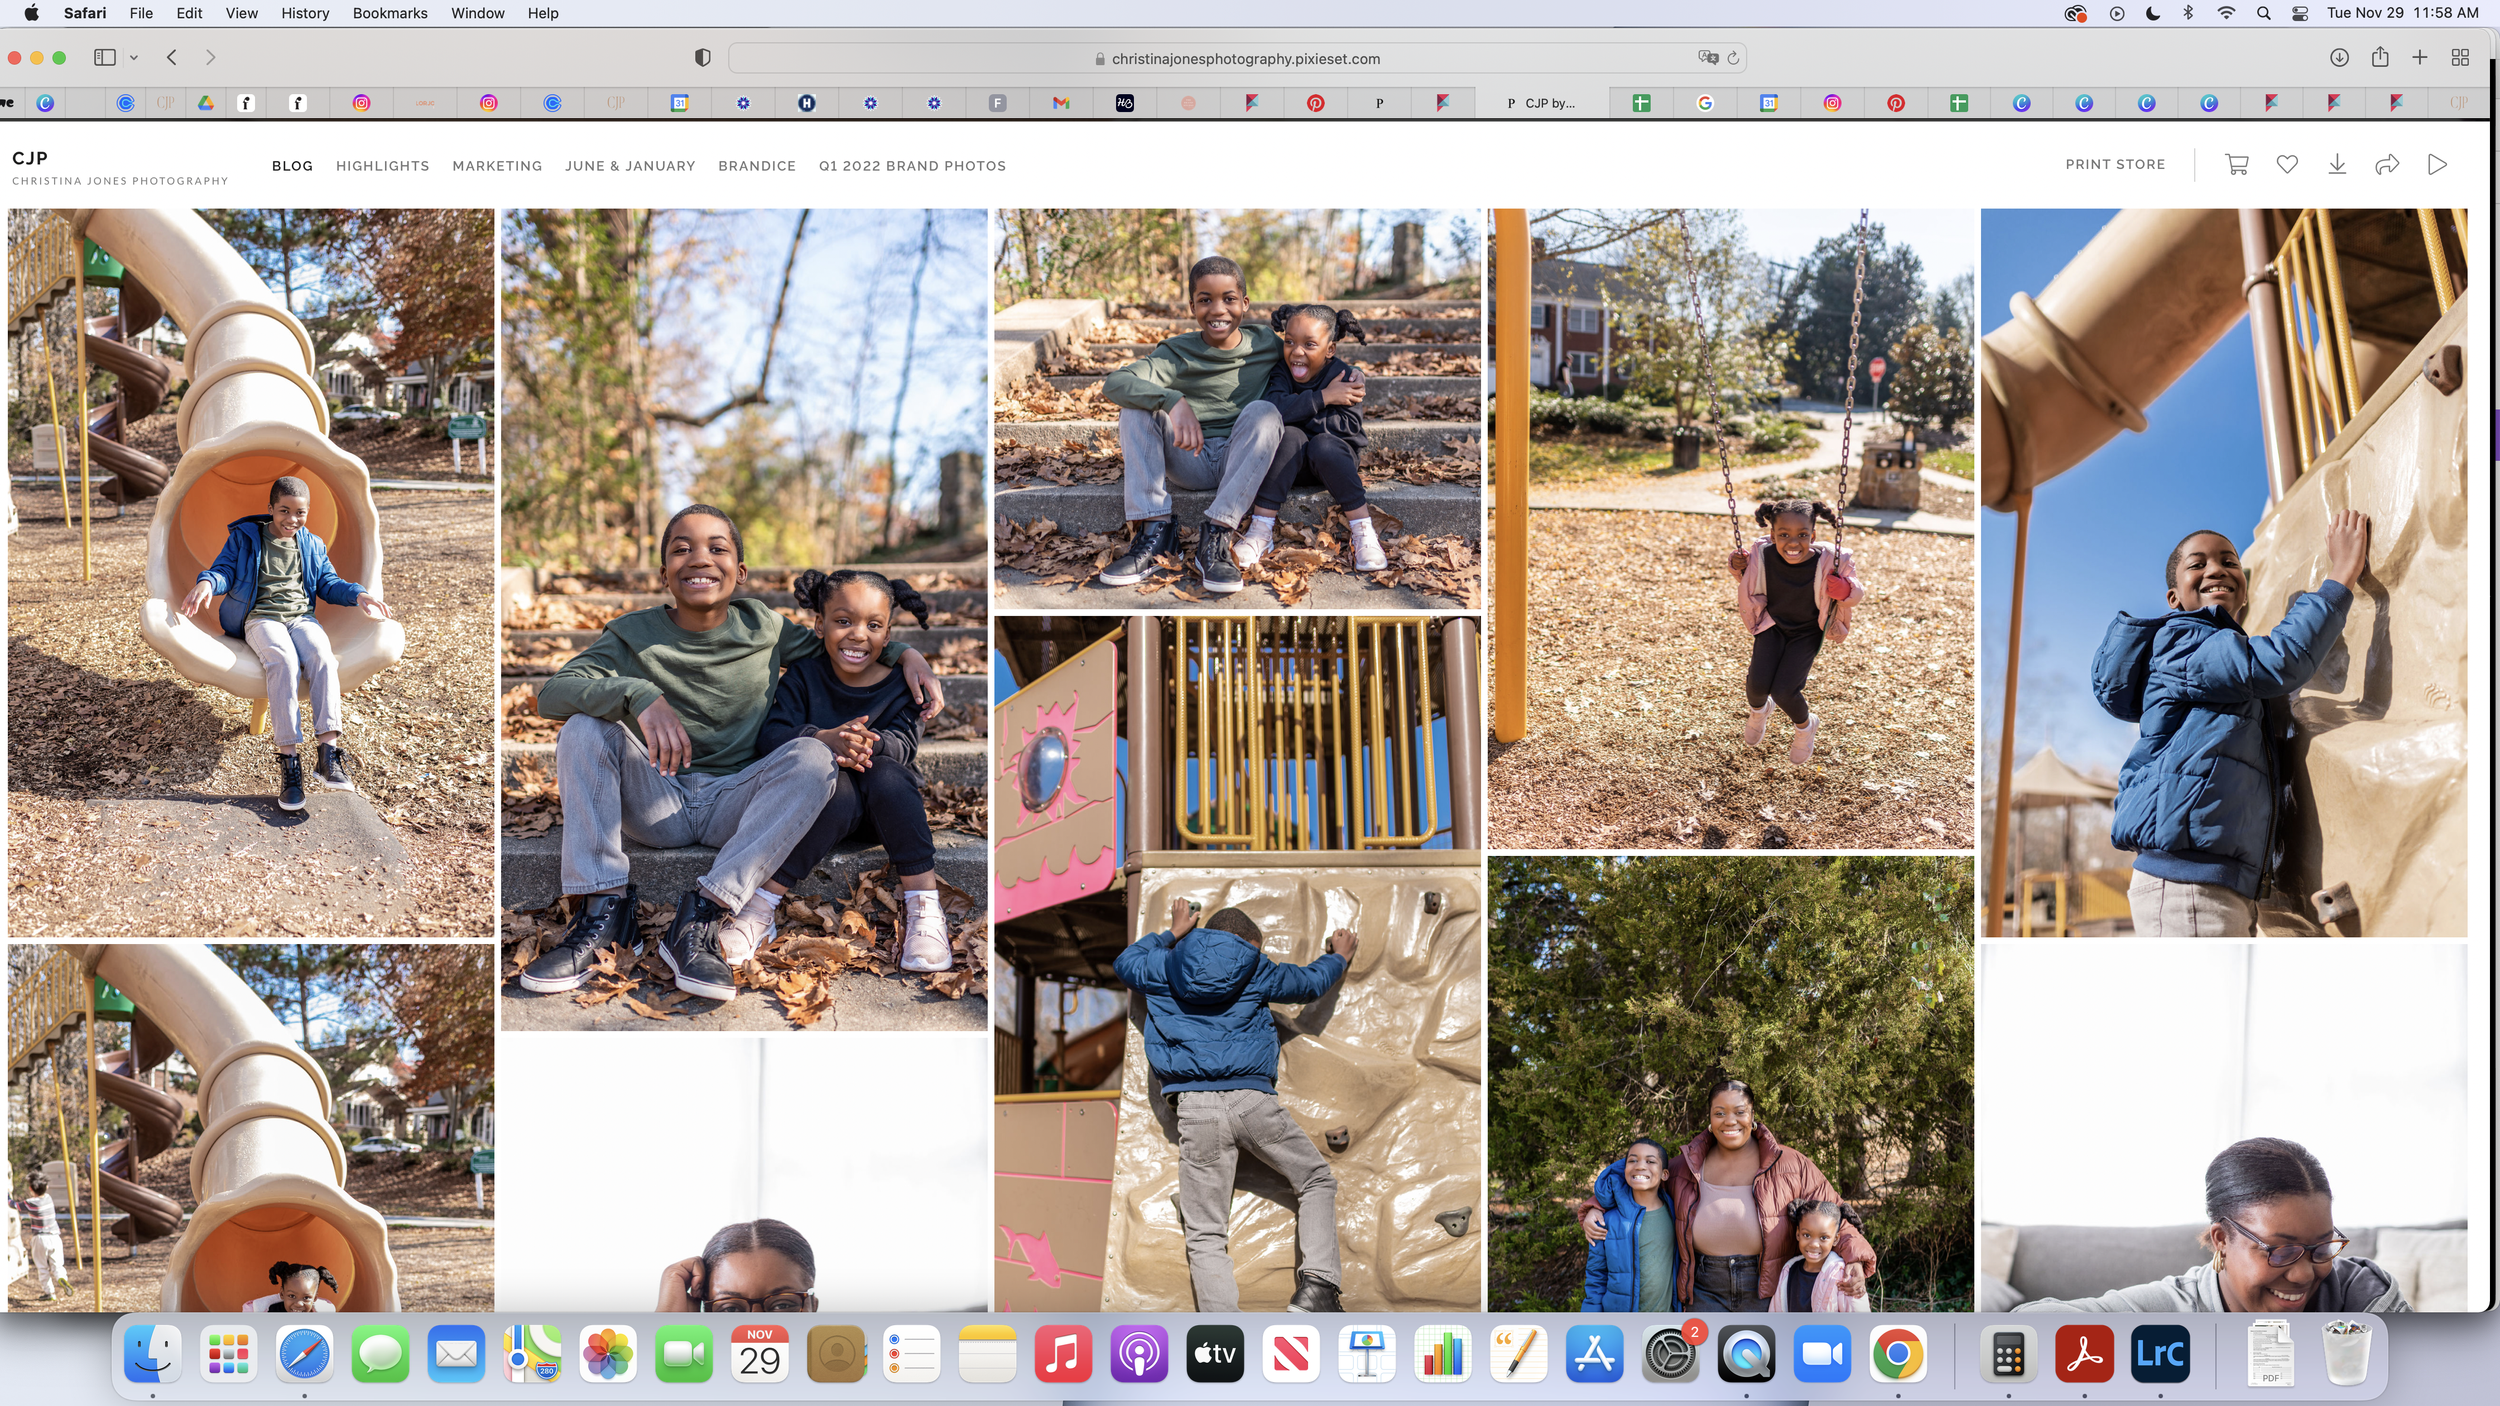This screenshot has width=2500, height=1406.
Task: Open Safari tab overview grid
Action: tap(2460, 58)
